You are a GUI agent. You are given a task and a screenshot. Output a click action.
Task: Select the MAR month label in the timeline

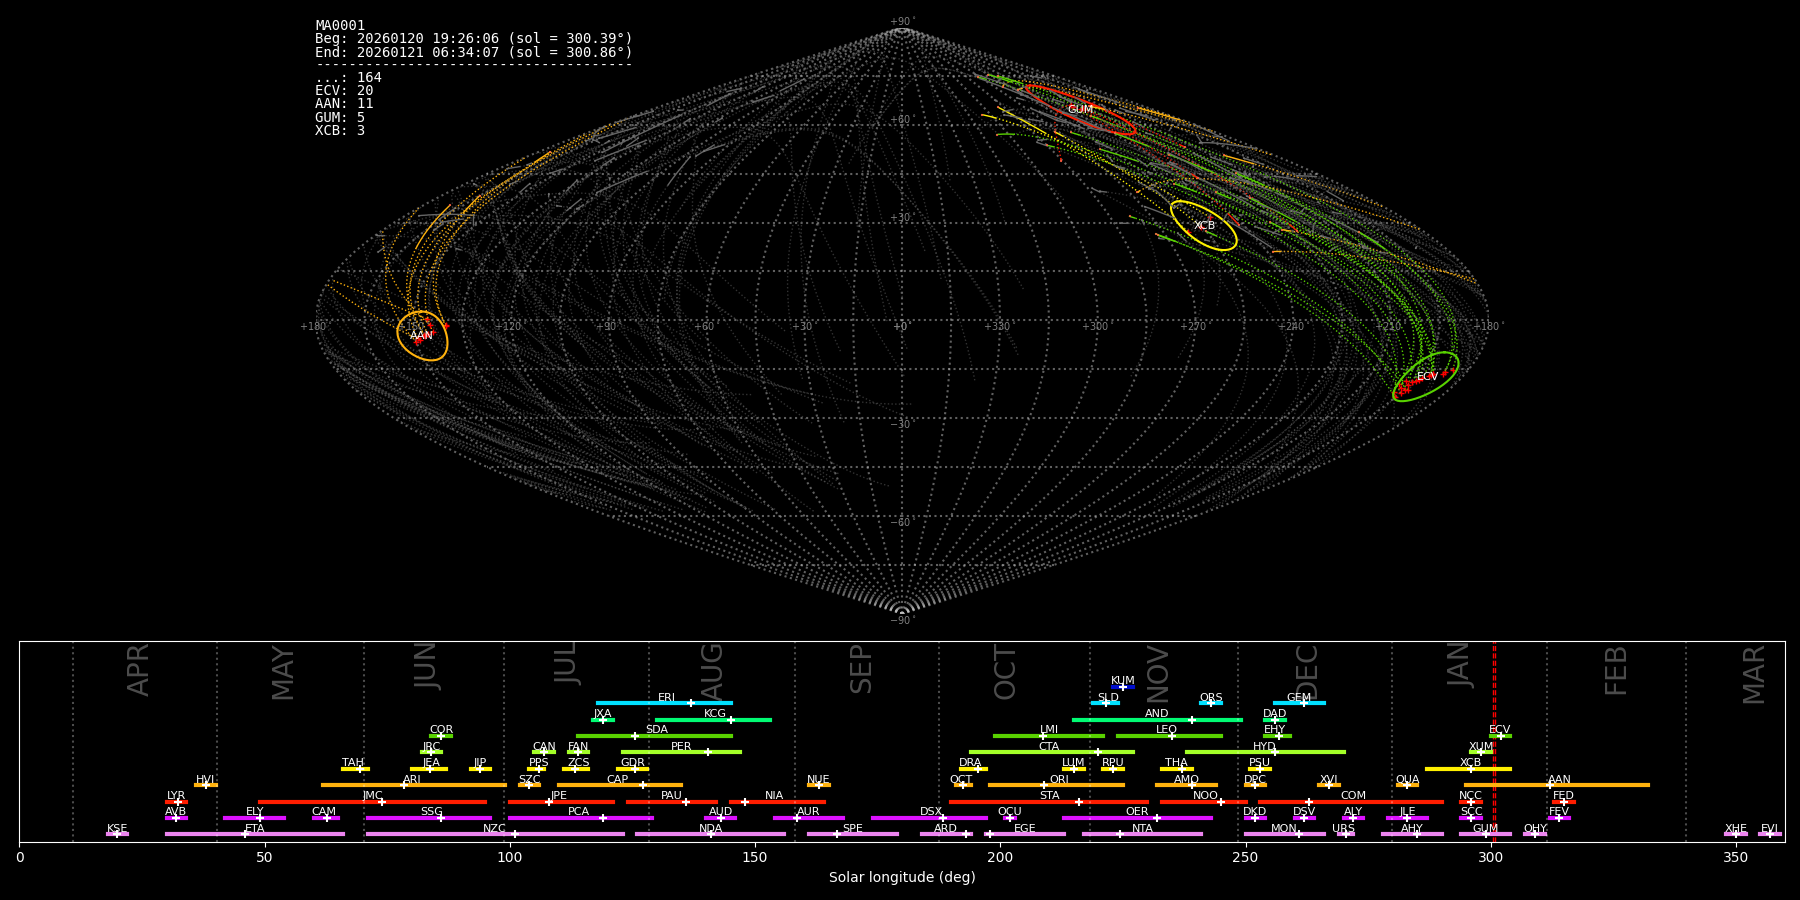tap(1754, 674)
